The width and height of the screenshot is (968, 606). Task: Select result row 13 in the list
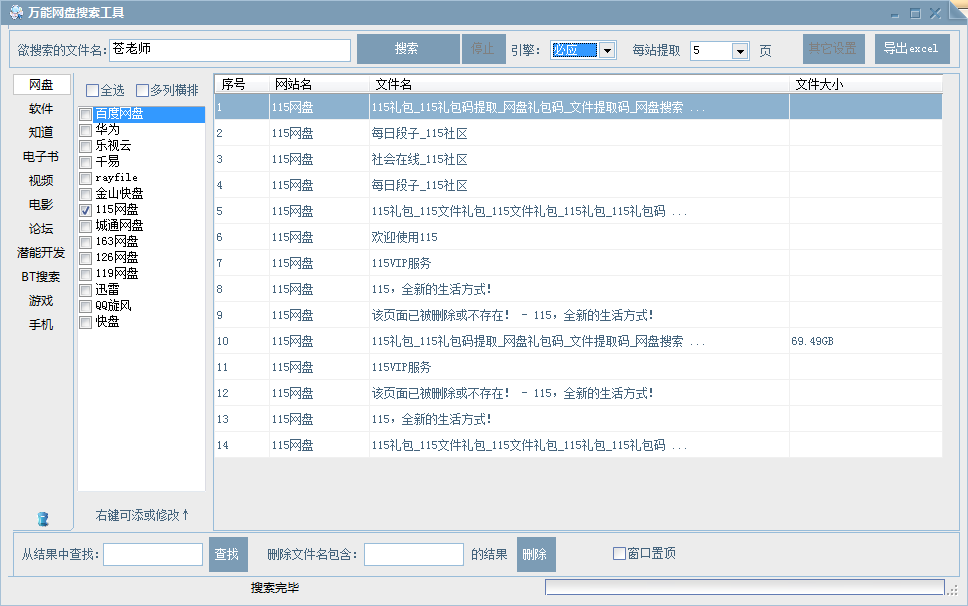click(x=578, y=419)
